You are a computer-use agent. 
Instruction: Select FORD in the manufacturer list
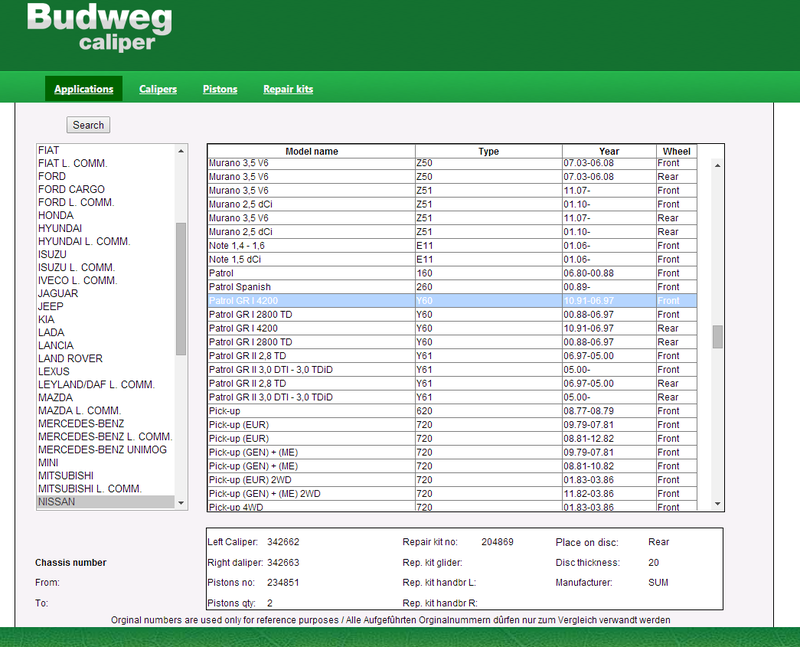(x=106, y=176)
